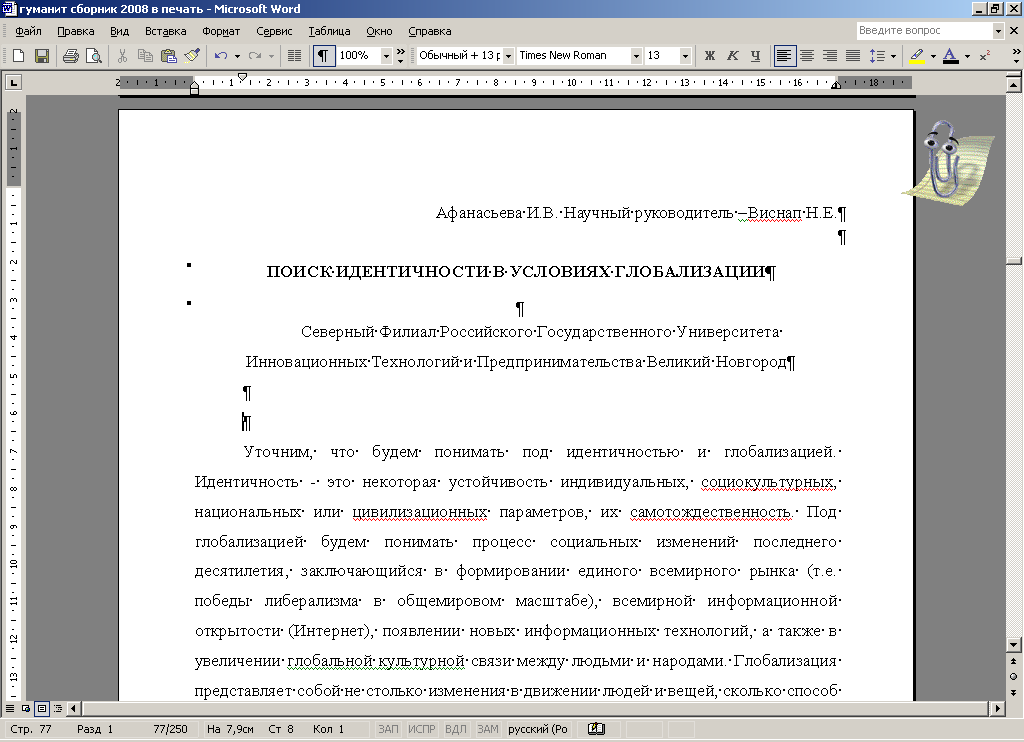This screenshot has width=1024, height=742.
Task: Open line spacing options arrow
Action: click(x=893, y=56)
